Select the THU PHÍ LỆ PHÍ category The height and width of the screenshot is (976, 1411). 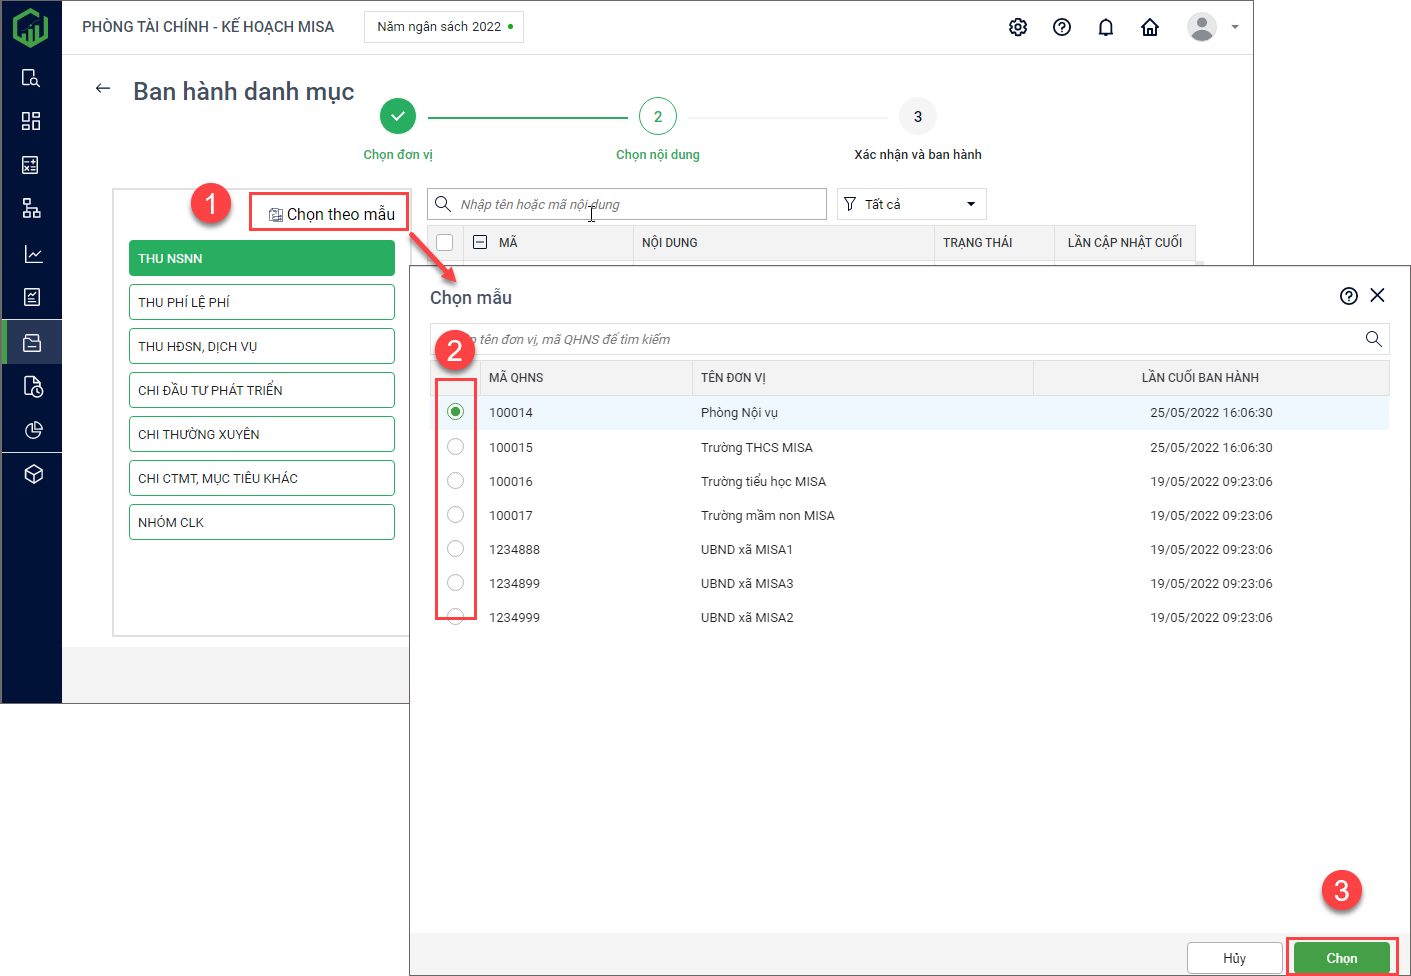[x=262, y=302]
